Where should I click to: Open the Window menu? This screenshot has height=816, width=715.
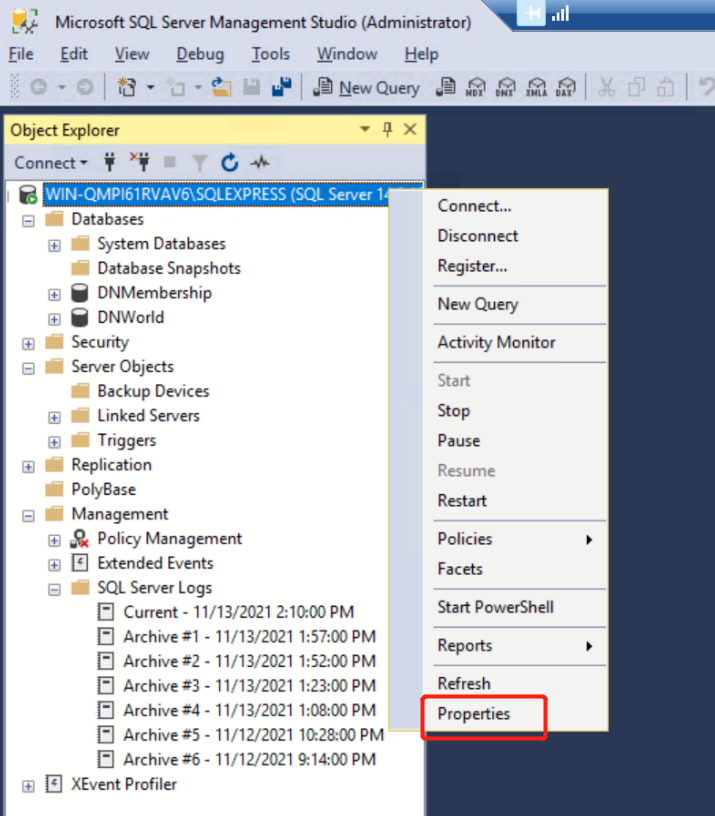coord(347,54)
